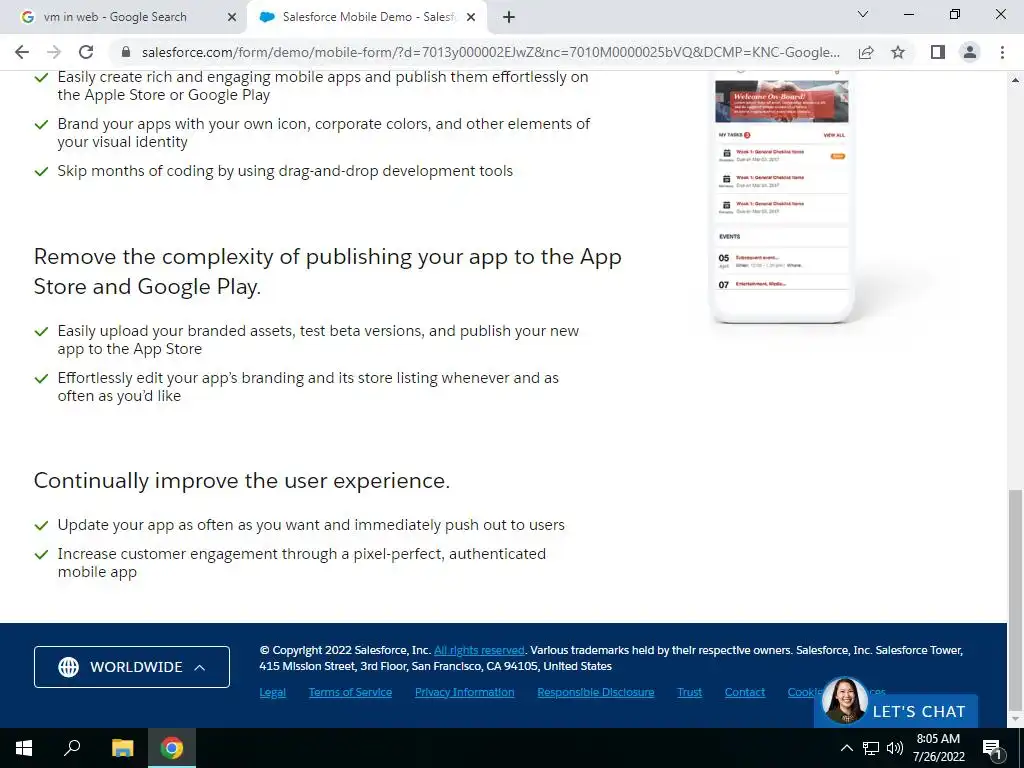Image resolution: width=1024 pixels, height=768 pixels.
Task: Open the Windows Start menu
Action: (x=24, y=748)
